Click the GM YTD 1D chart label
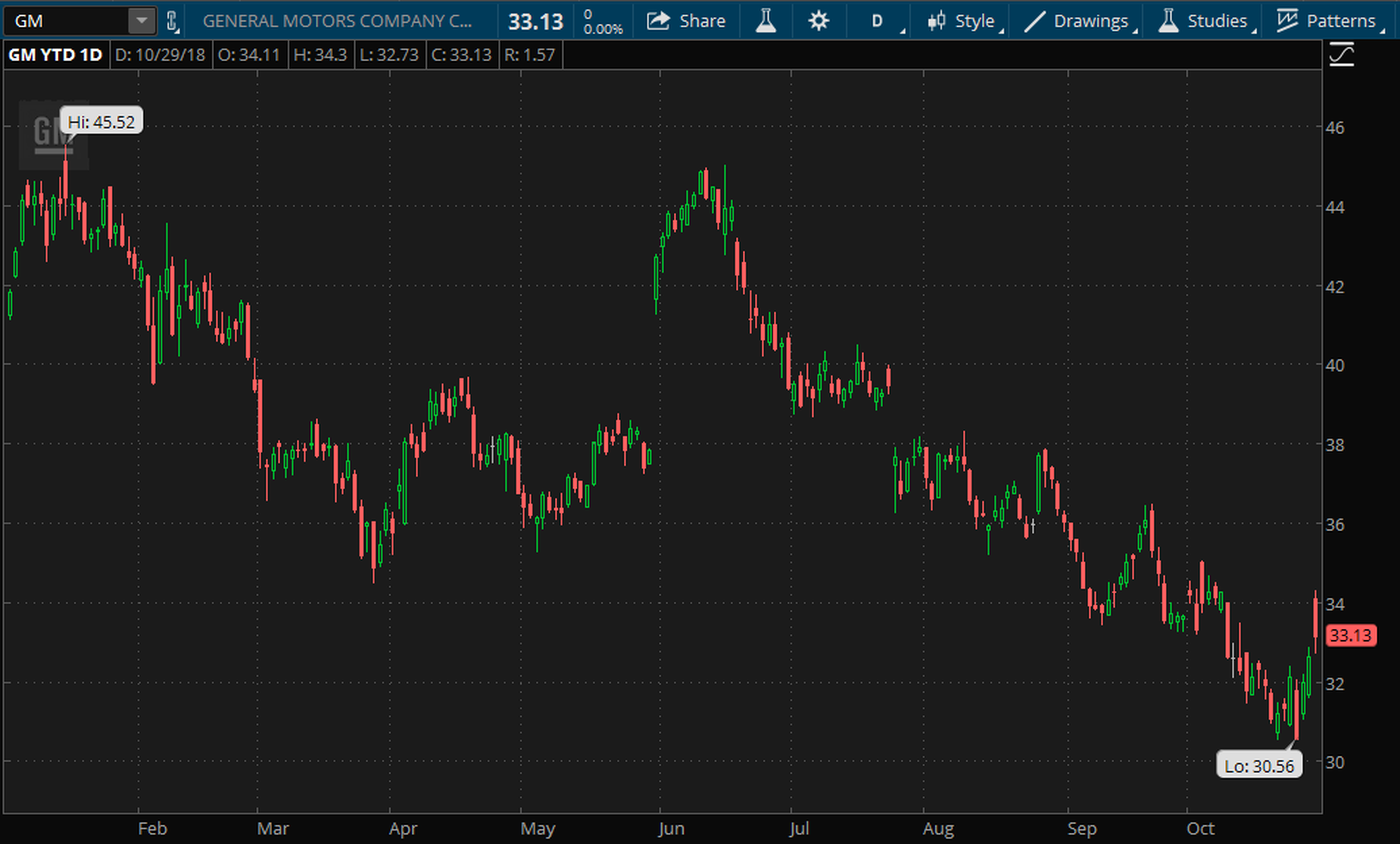This screenshot has height=844, width=1400. pyautogui.click(x=55, y=55)
